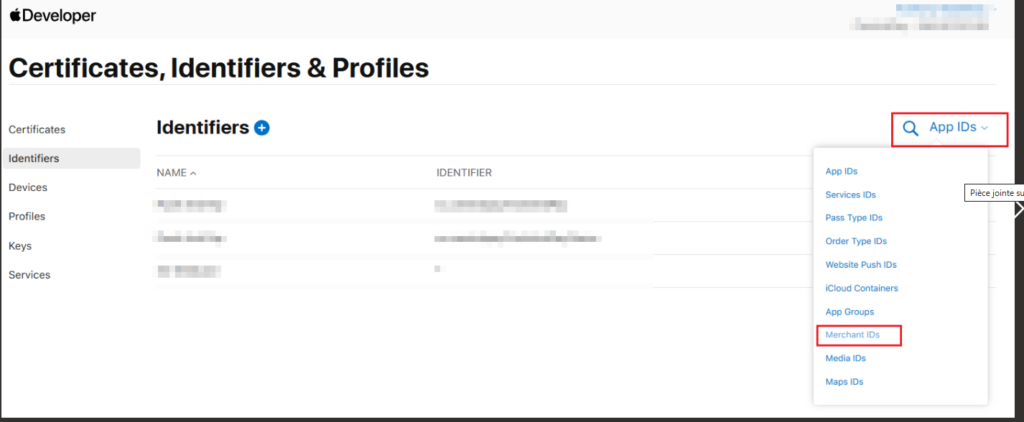Select Pass Type IDs option
Screen dimensions: 1024x422
point(854,218)
